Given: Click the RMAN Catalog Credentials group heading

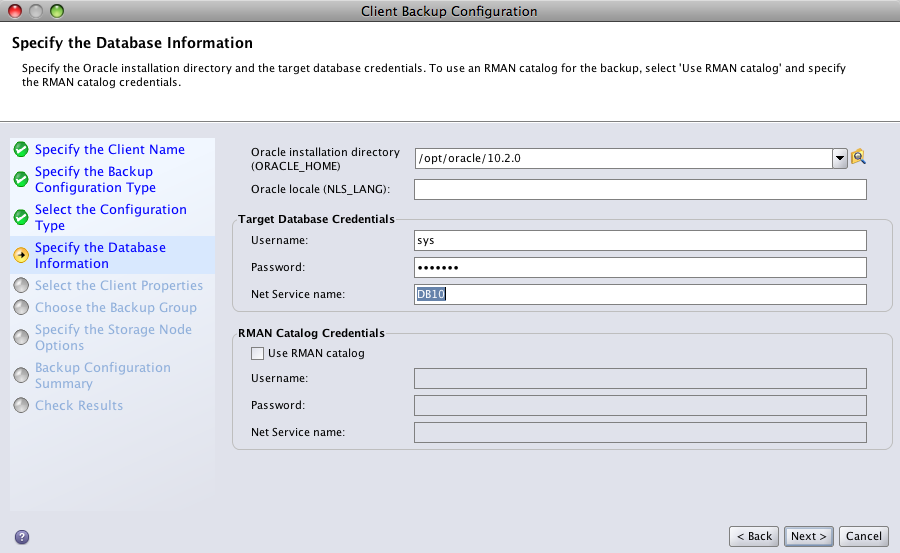Looking at the screenshot, I should pyautogui.click(x=311, y=333).
